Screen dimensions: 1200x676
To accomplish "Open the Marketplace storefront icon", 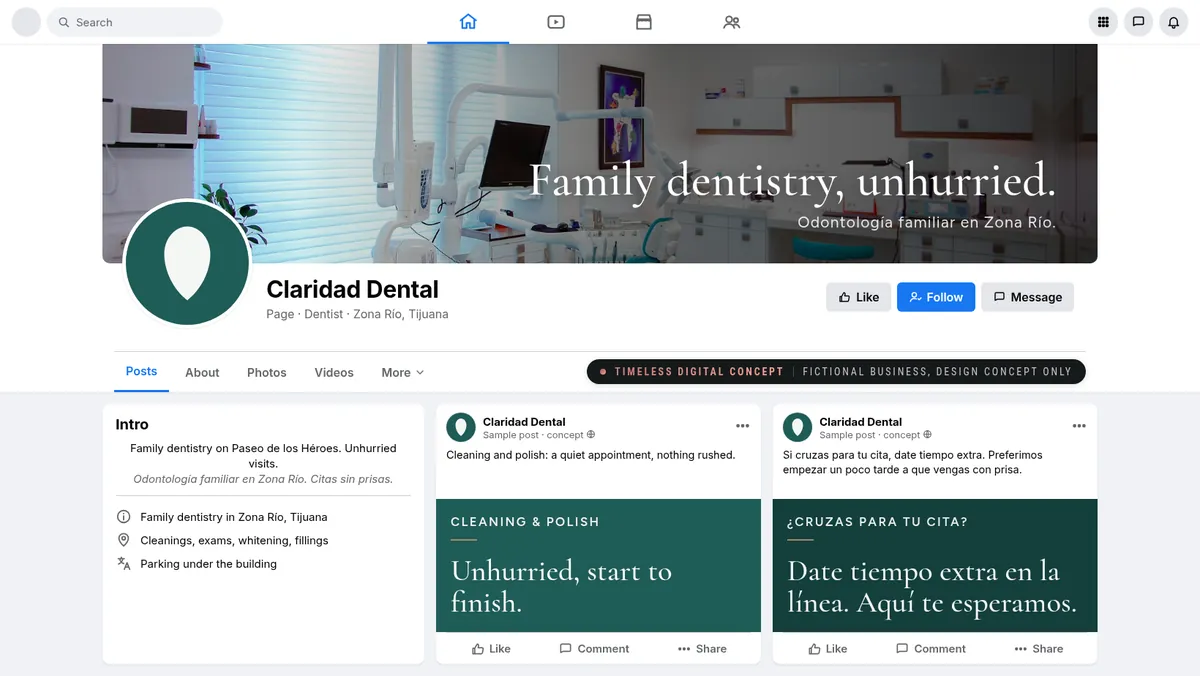I will (644, 22).
